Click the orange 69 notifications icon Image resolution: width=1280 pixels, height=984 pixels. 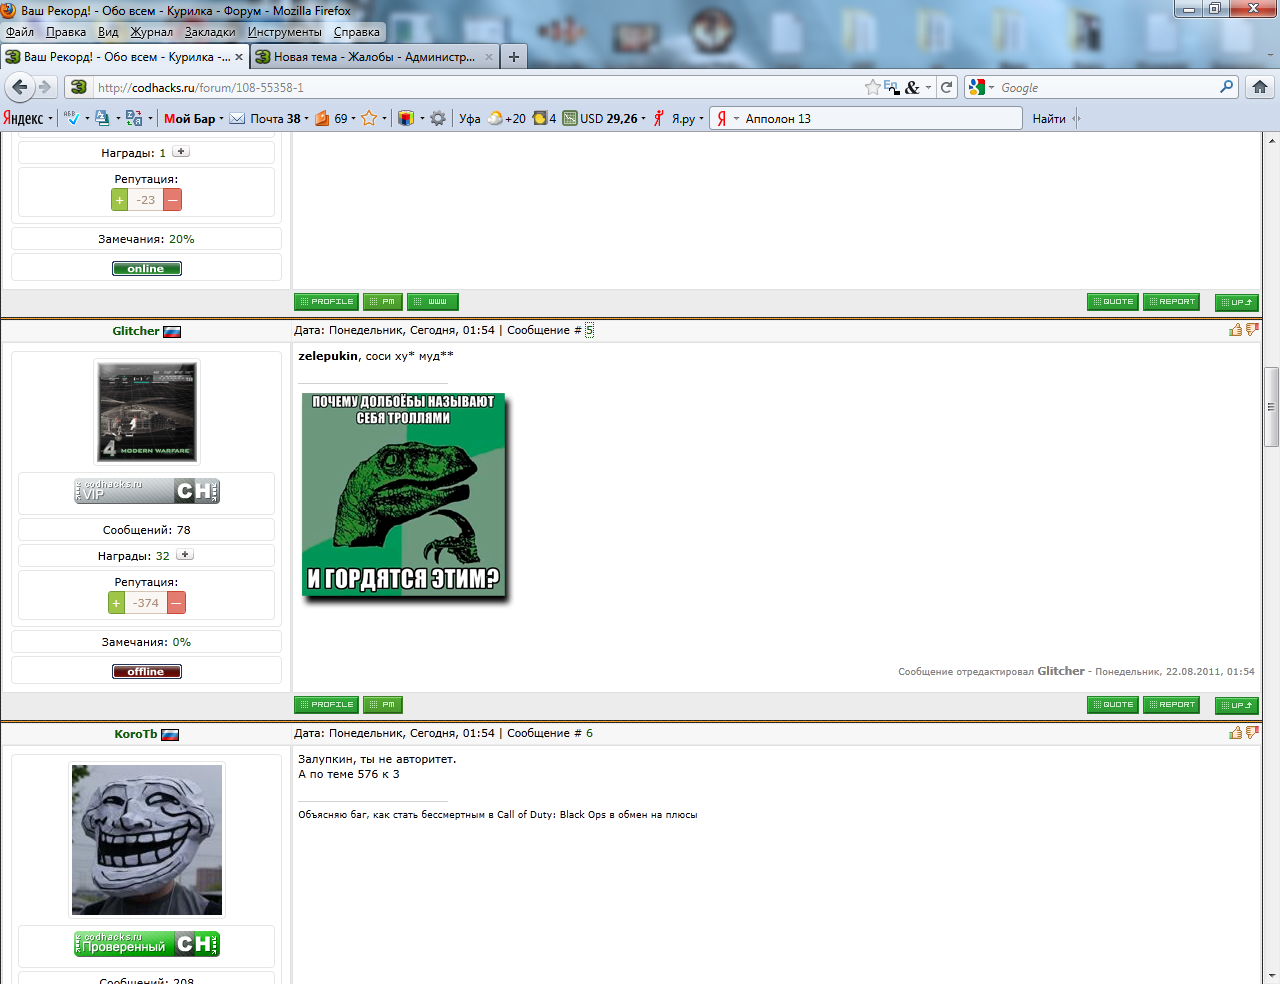tap(322, 118)
